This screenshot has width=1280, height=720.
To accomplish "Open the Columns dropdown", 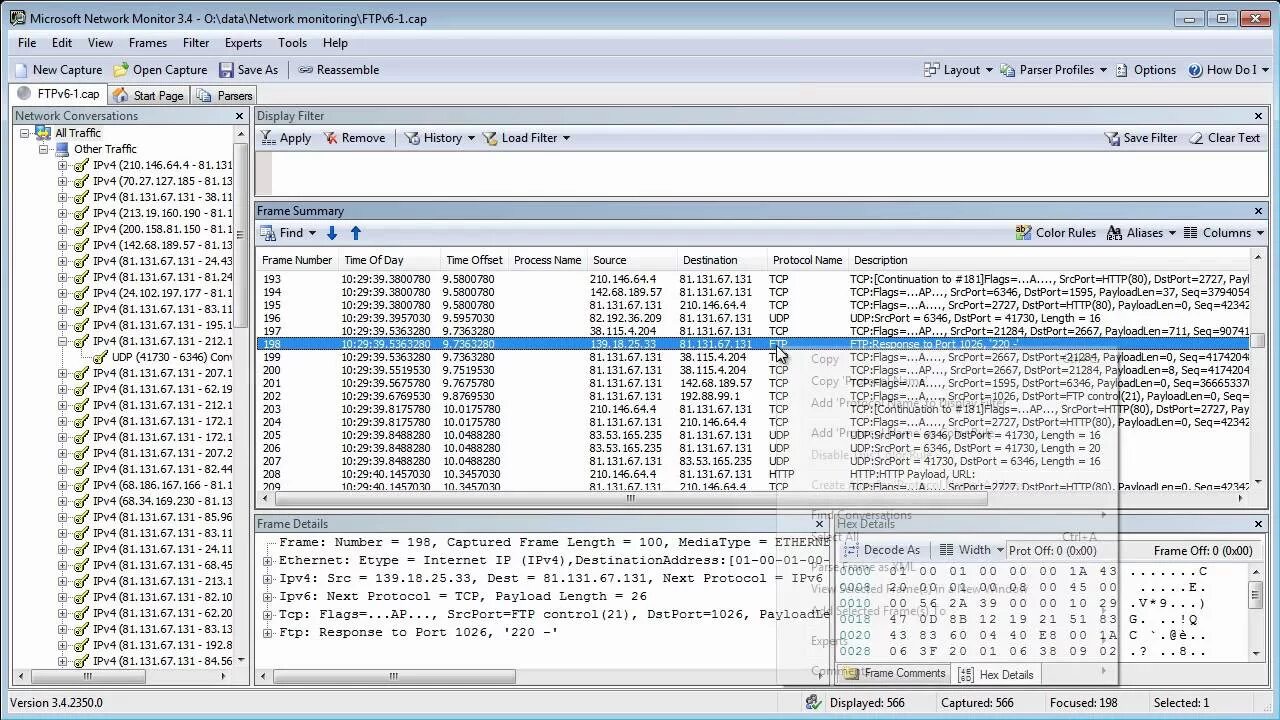I will [x=1224, y=233].
